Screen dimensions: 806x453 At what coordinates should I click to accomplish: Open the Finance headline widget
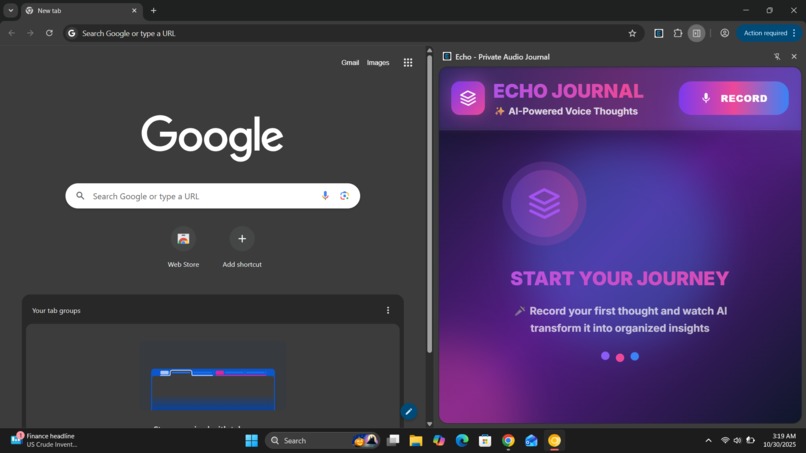[45, 440]
